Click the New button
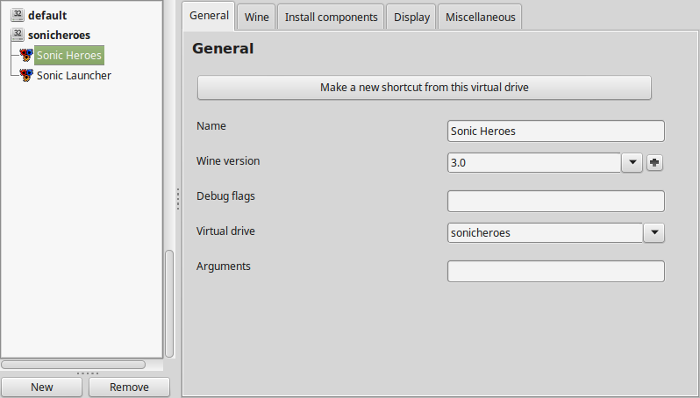This screenshot has height=398, width=700. [42, 387]
